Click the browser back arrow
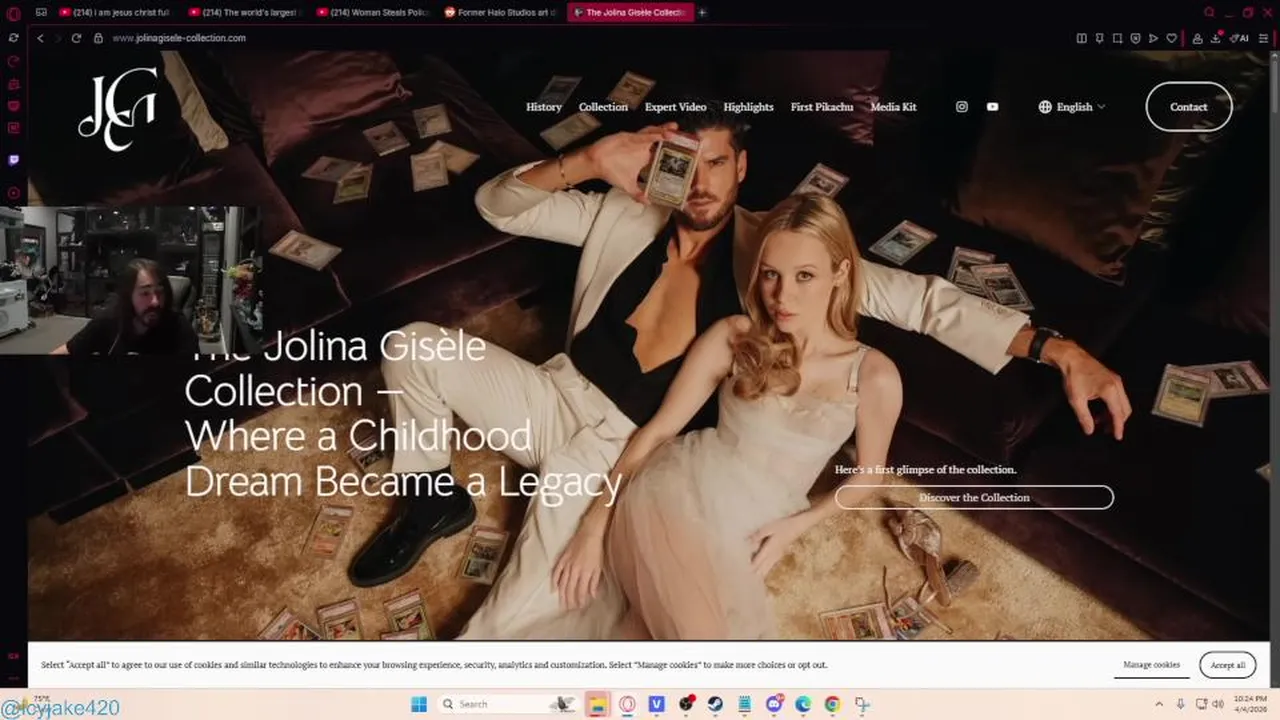The height and width of the screenshot is (720, 1280). [40, 38]
